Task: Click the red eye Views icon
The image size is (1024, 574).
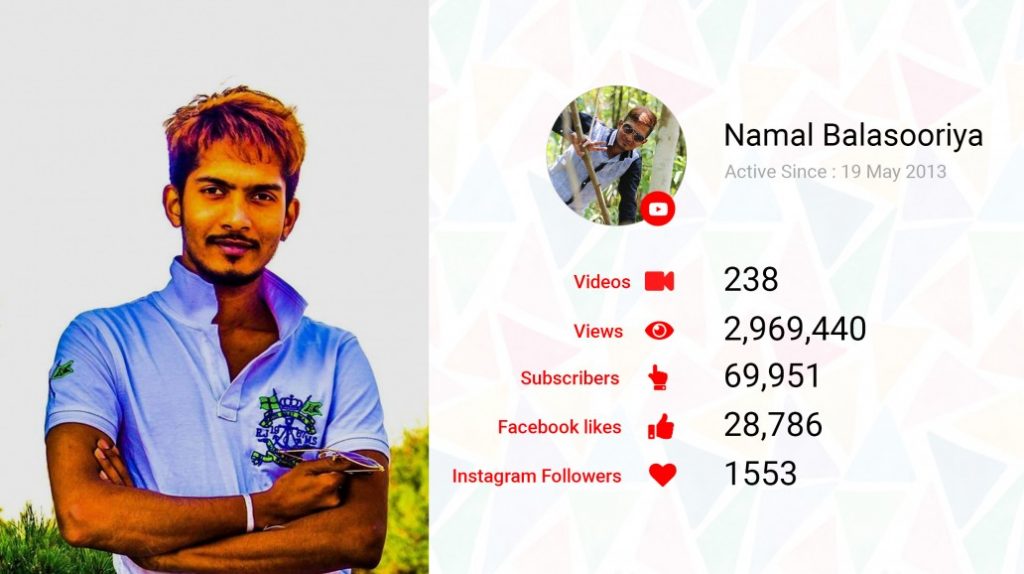Action: (659, 330)
